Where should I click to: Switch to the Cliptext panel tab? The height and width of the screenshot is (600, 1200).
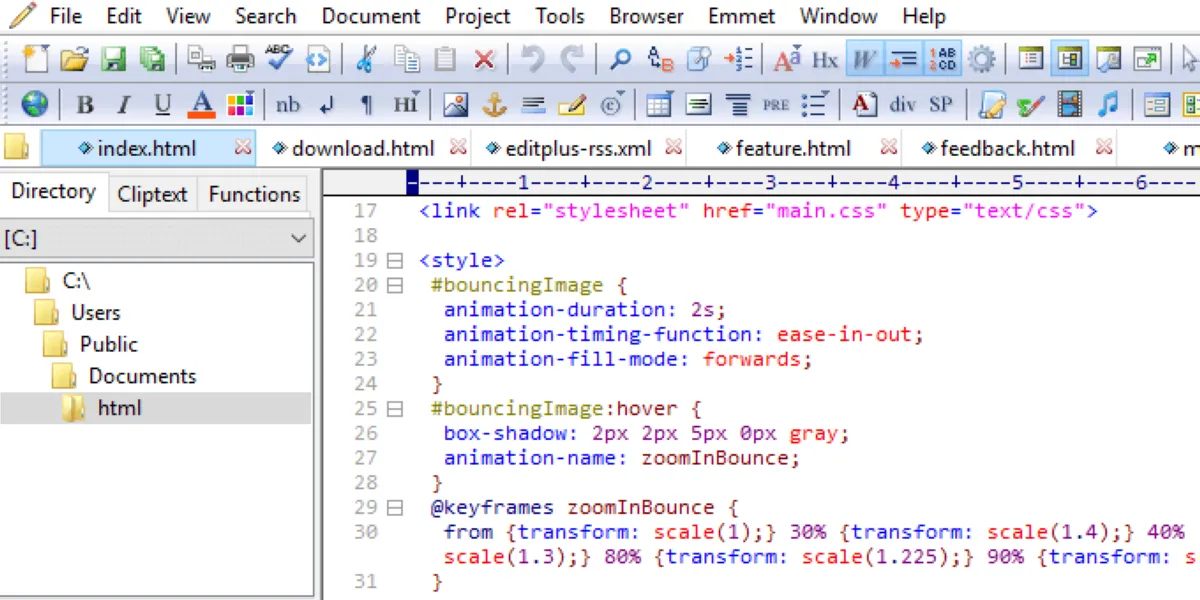(152, 194)
